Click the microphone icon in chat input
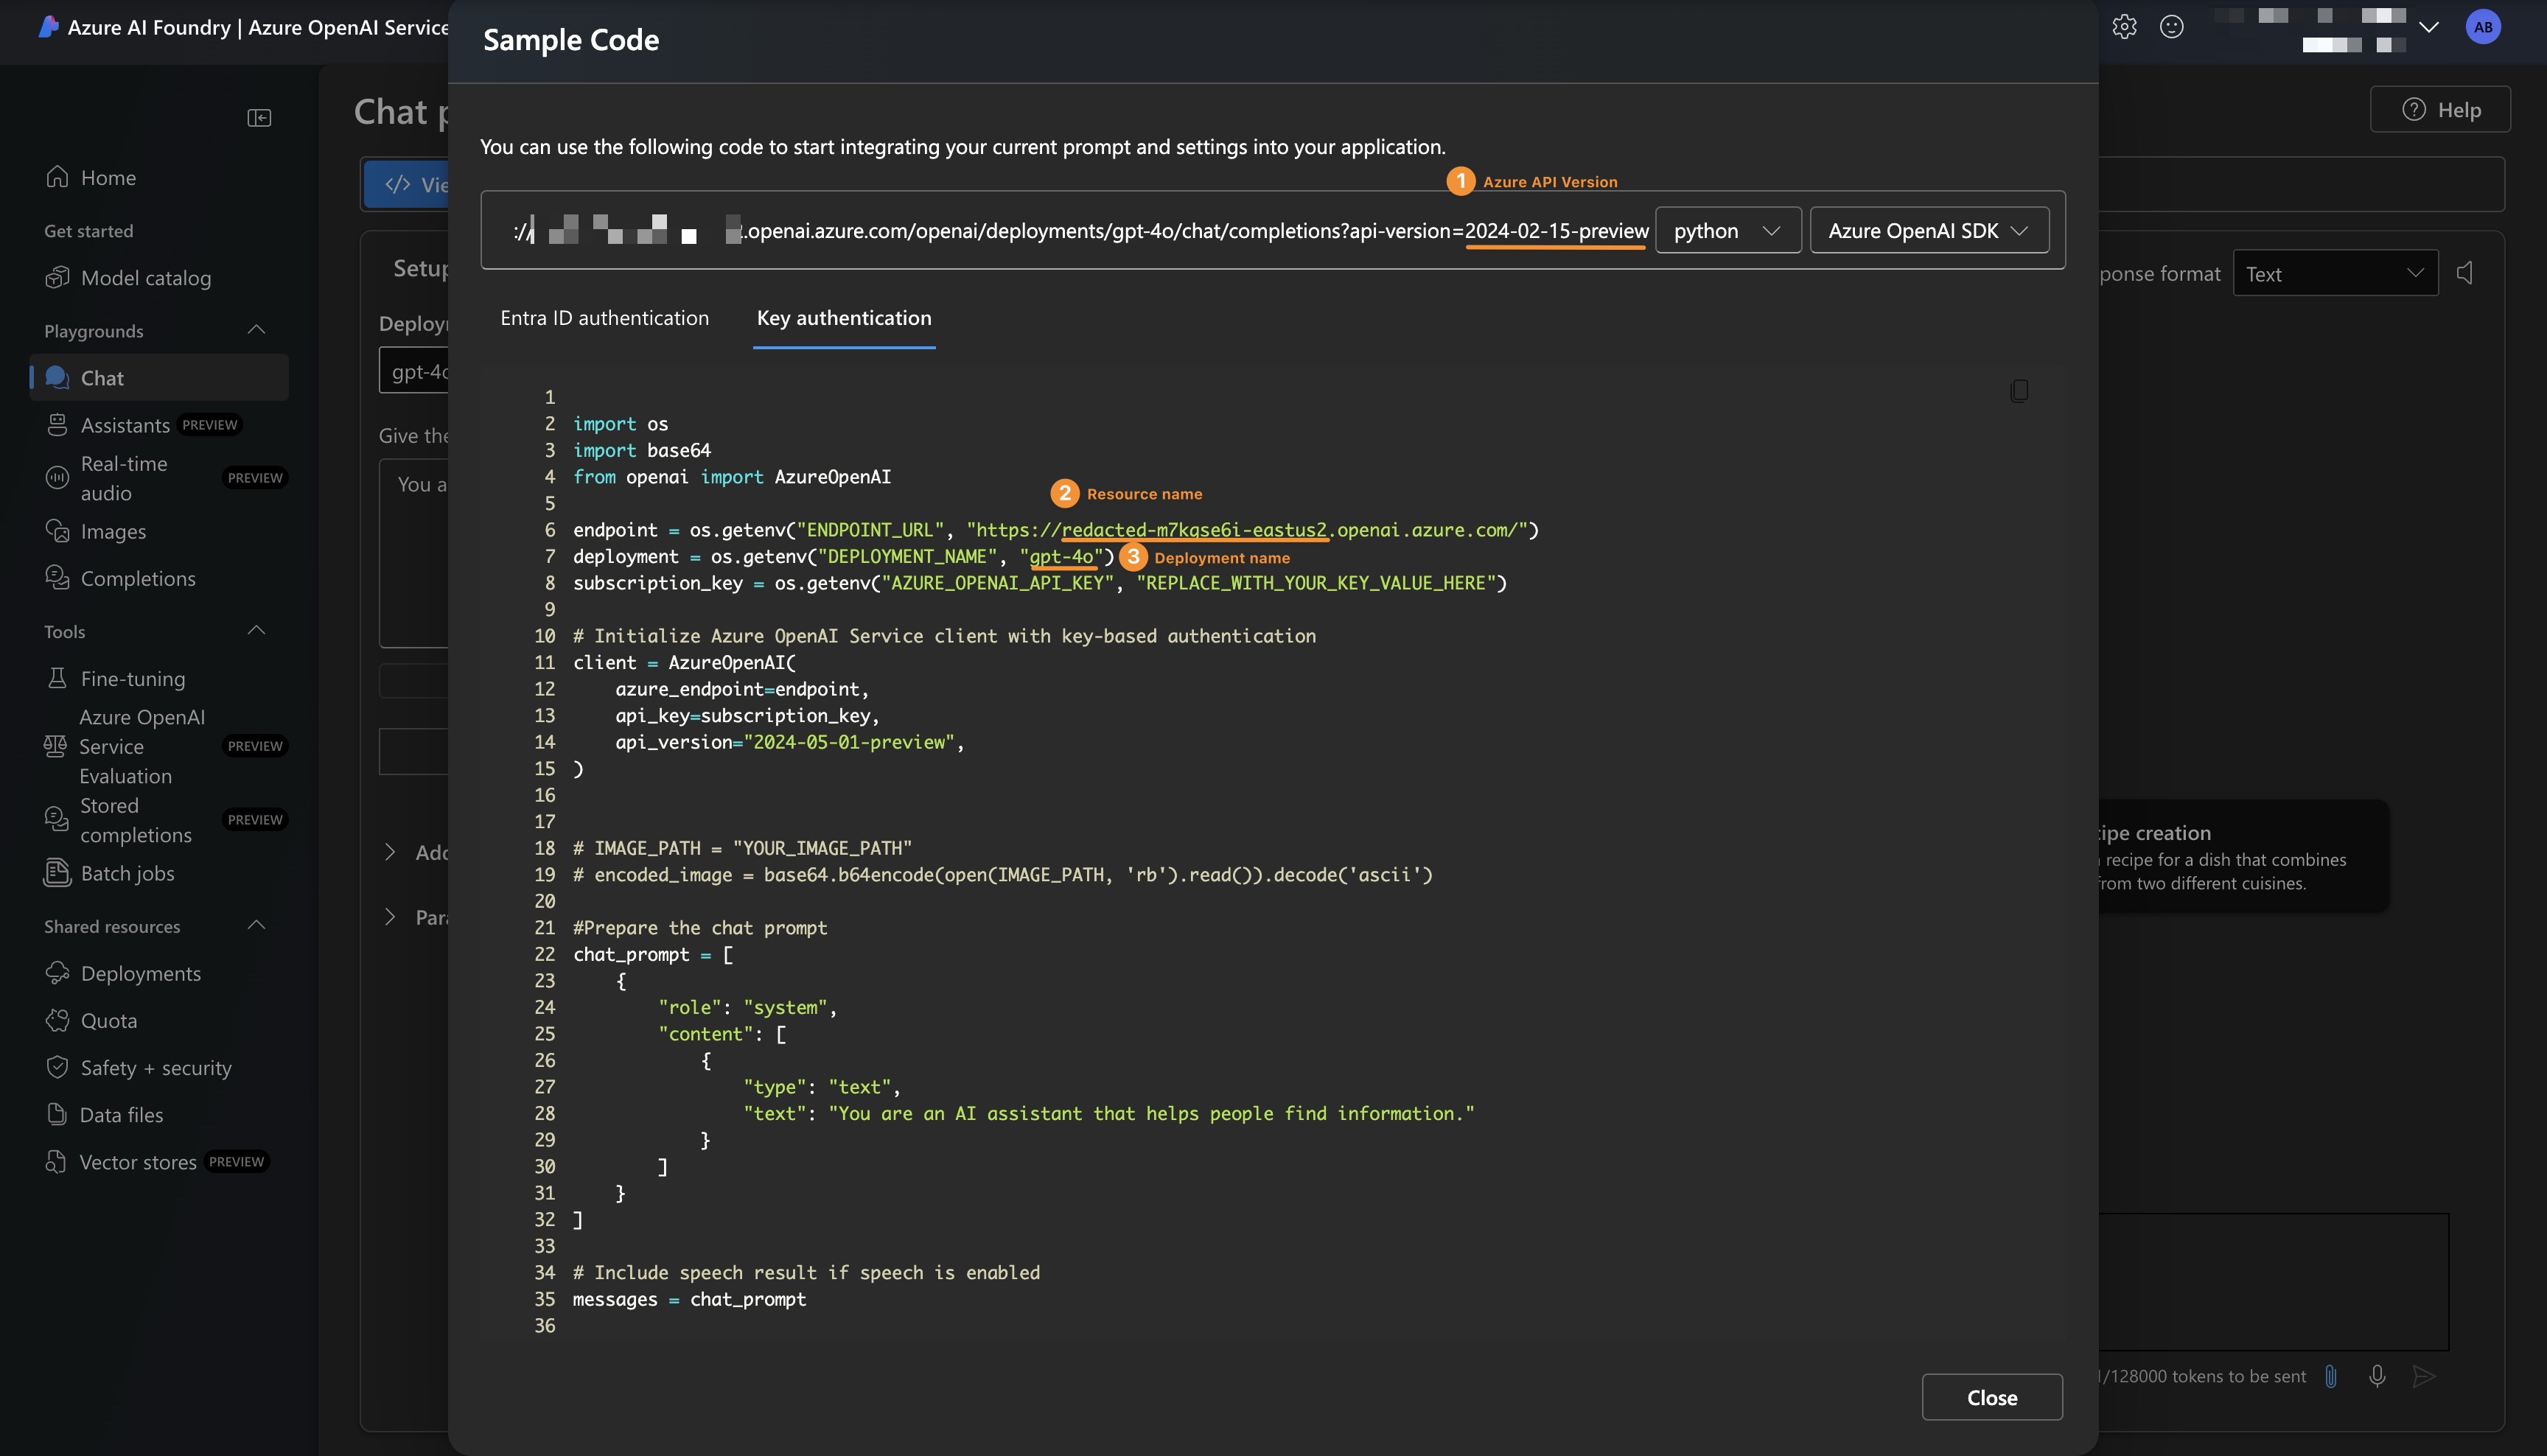The height and width of the screenshot is (1456, 2547). point(2377,1376)
